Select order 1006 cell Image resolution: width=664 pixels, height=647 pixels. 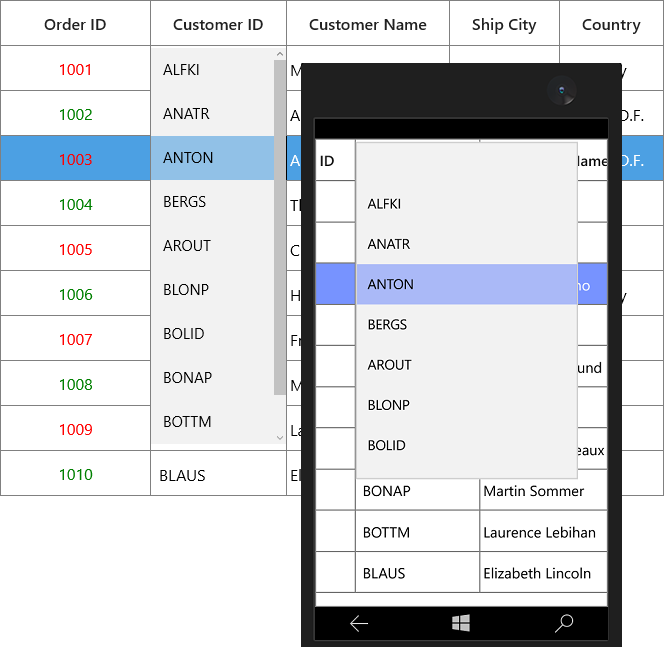[x=75, y=293]
